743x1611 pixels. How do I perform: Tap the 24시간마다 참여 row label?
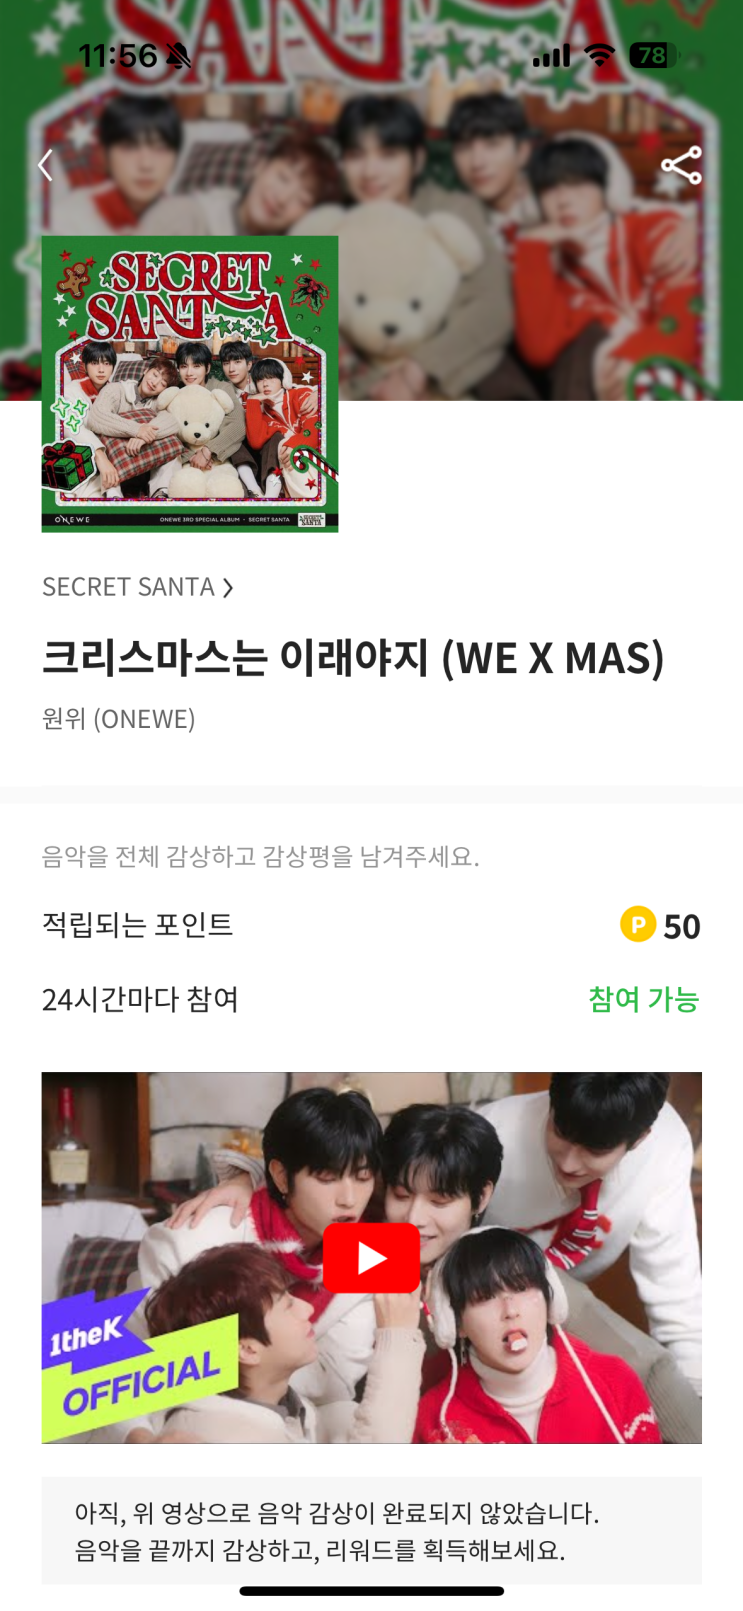point(140,999)
